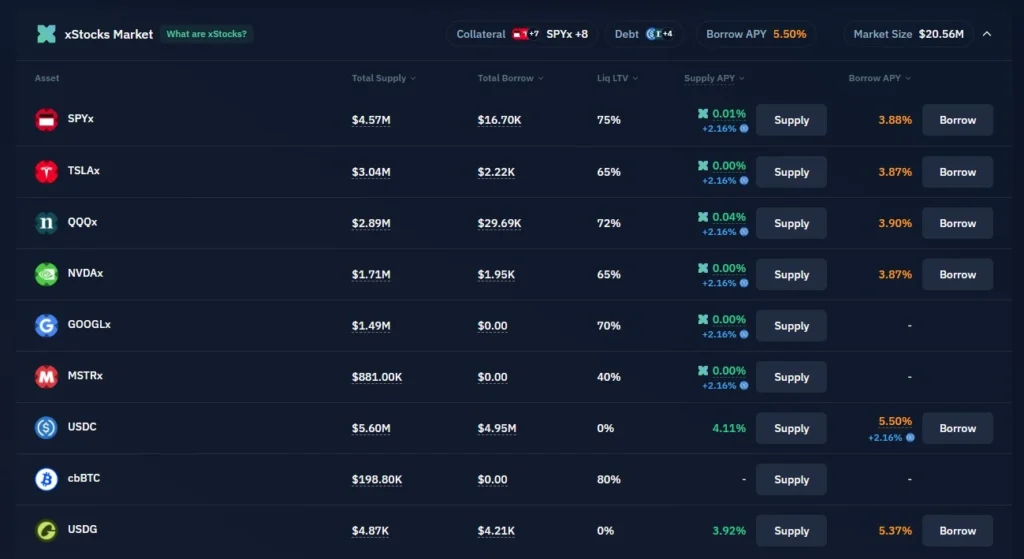Click the xStocks Market logo icon

tap(46, 34)
